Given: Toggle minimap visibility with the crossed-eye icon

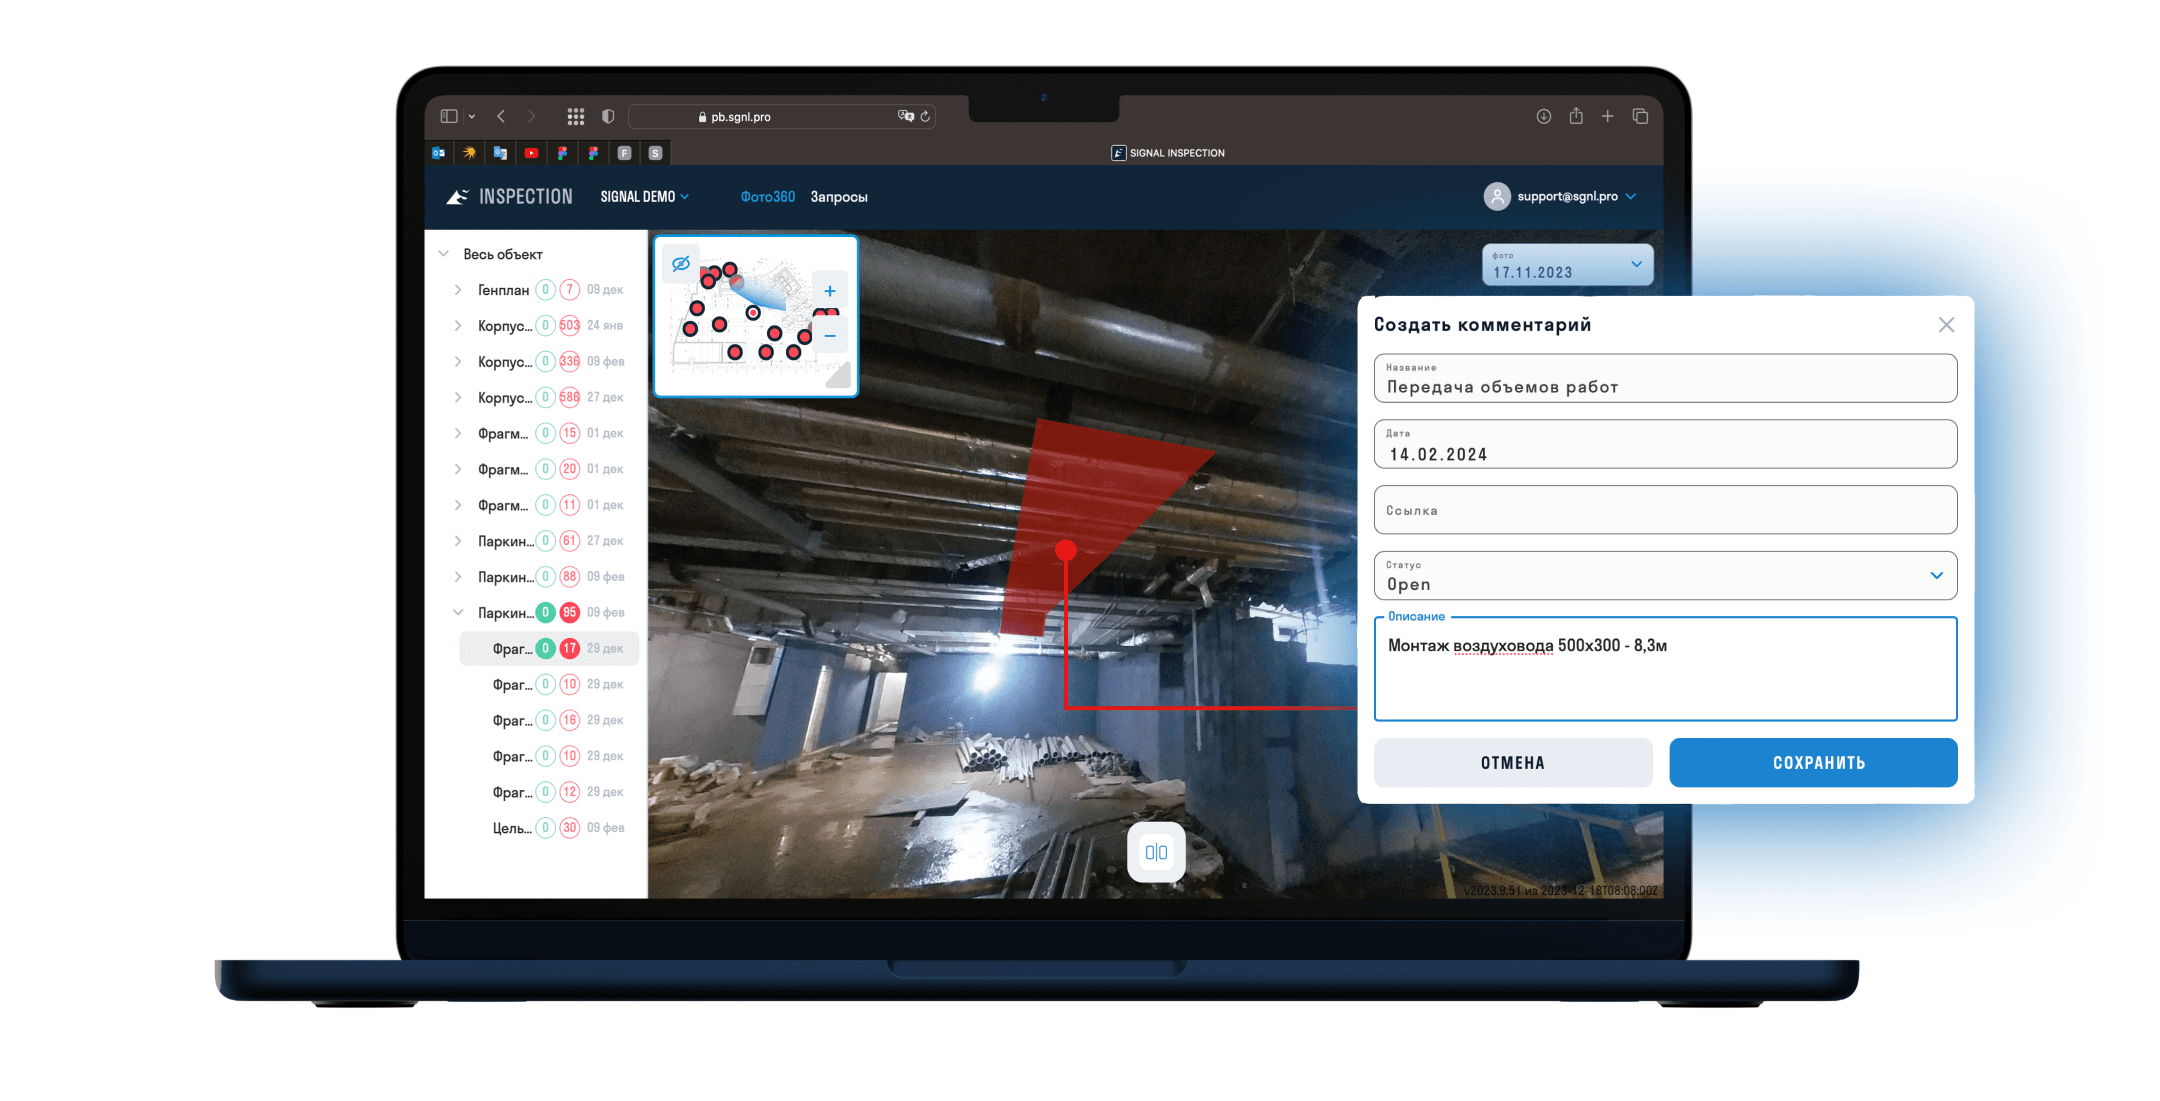Looking at the screenshot, I should (681, 264).
